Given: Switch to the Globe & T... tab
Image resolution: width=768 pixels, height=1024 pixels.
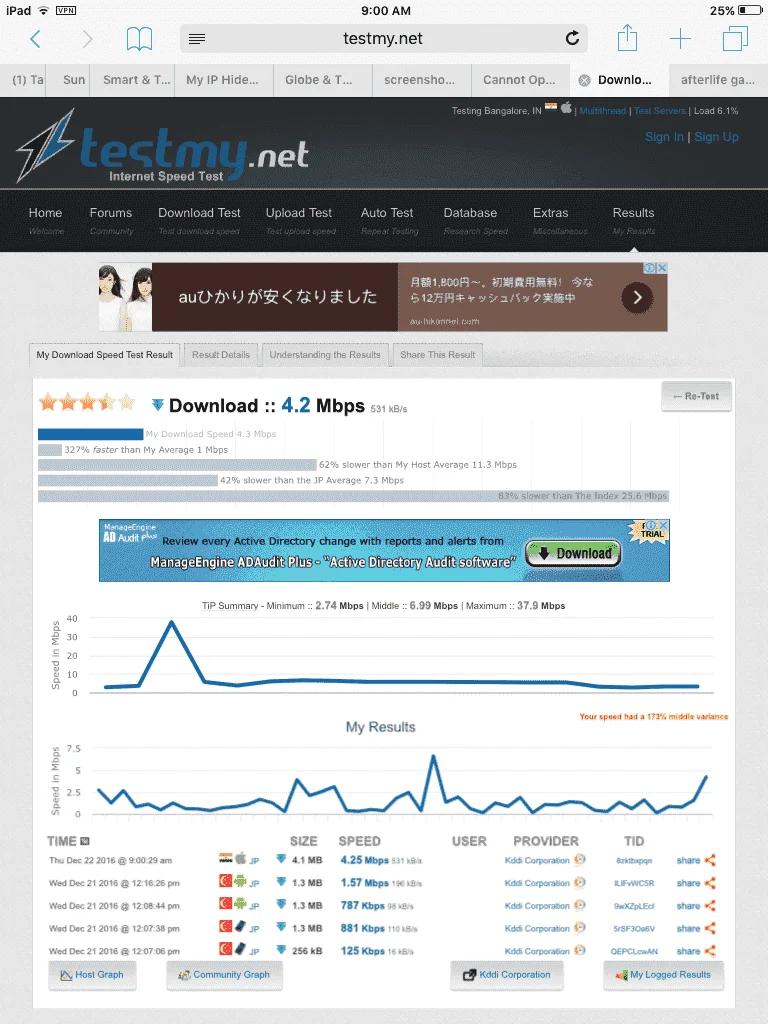Looking at the screenshot, I should [323, 80].
